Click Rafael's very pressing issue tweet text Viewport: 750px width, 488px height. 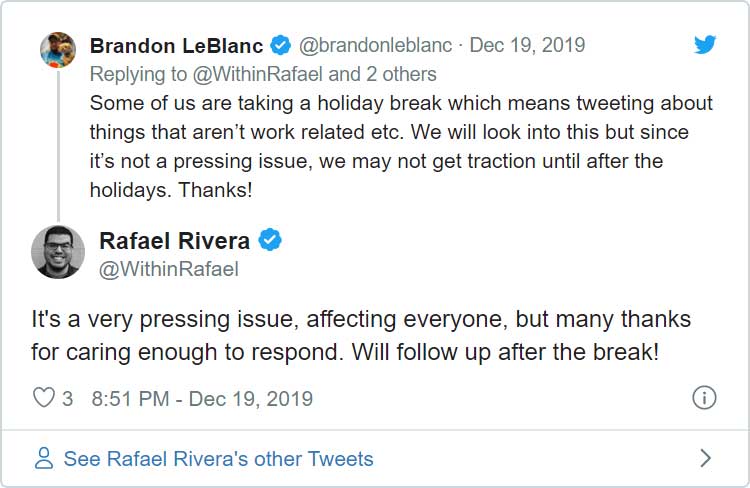361,336
